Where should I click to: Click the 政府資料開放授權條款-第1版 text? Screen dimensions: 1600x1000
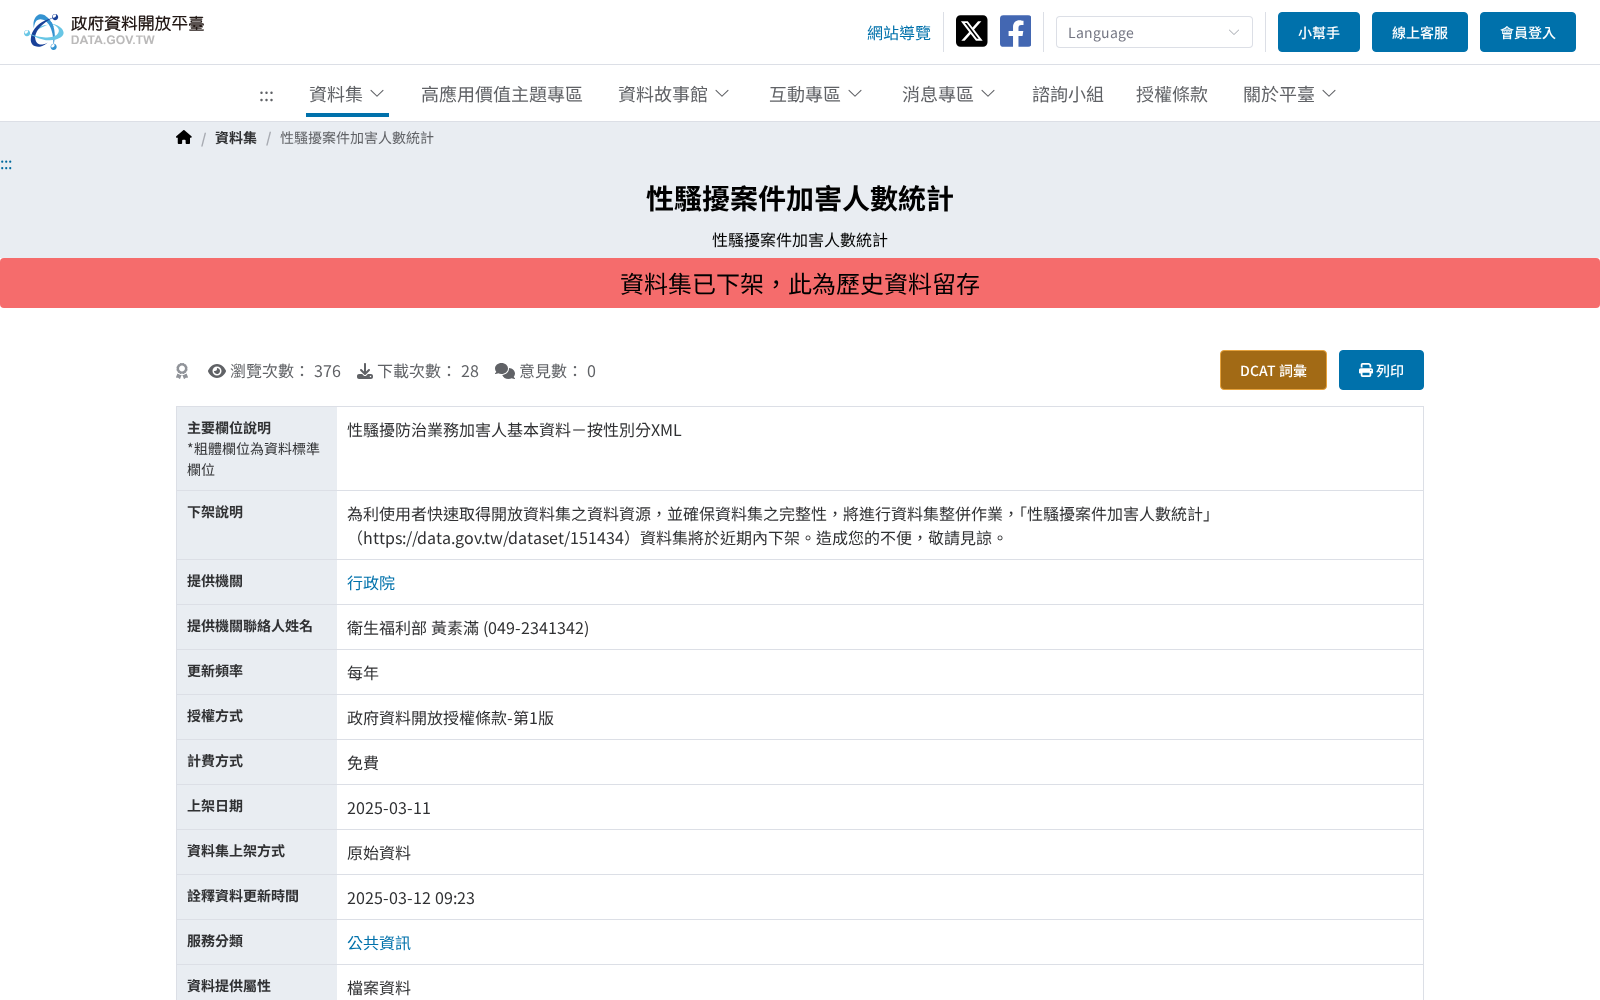click(x=450, y=718)
